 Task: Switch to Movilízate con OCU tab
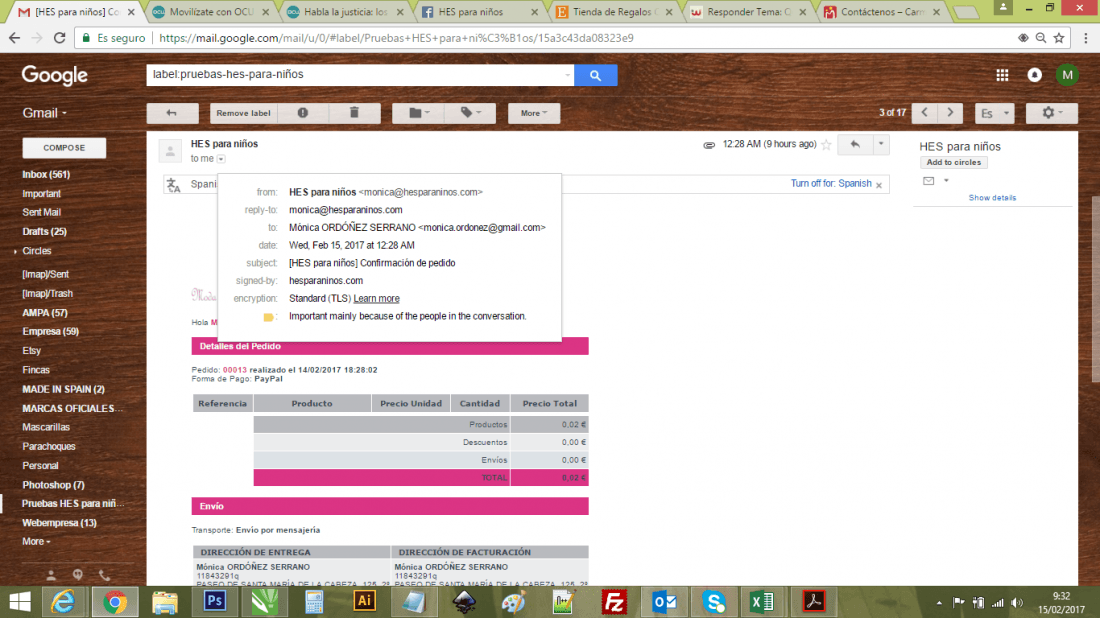pos(210,12)
